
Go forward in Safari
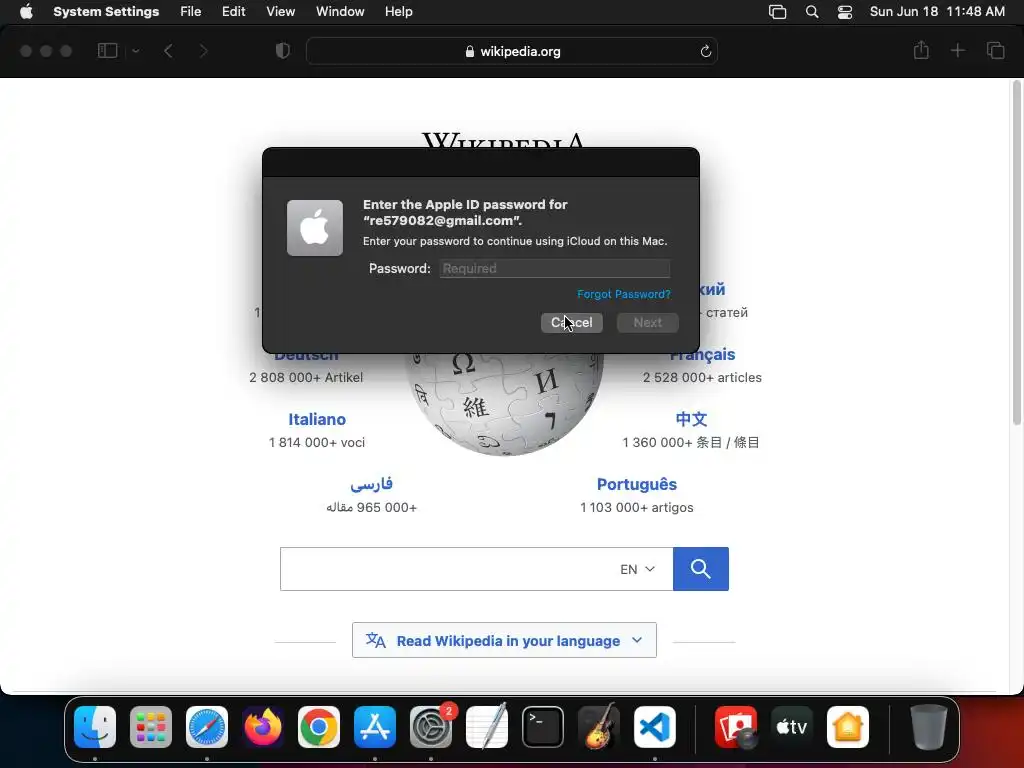click(x=203, y=51)
